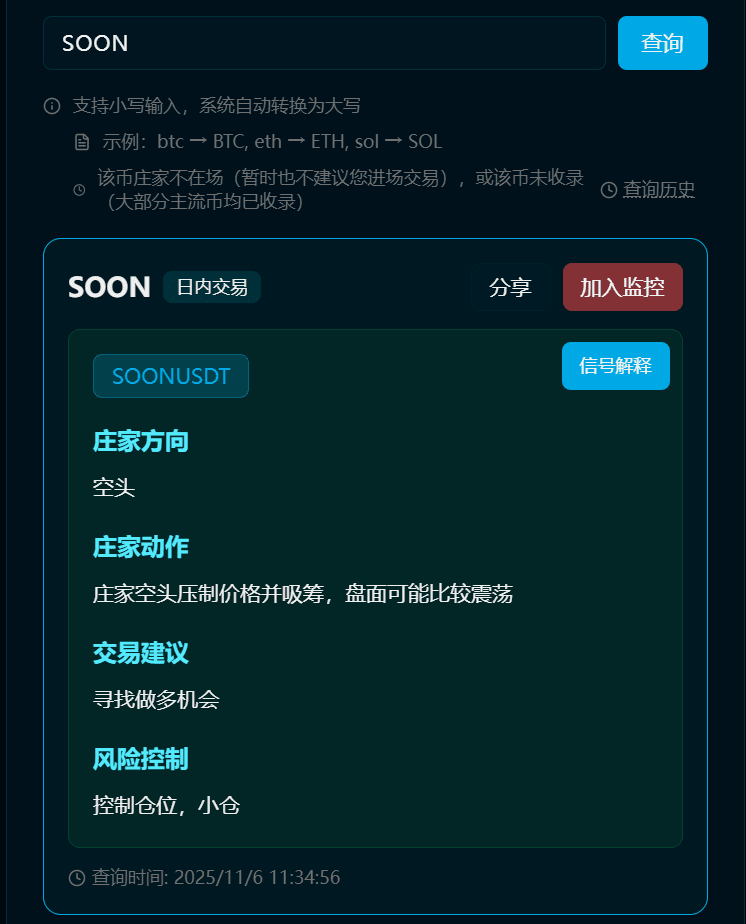Click the SOONUSDT pair badge
Image resolution: width=746 pixels, height=924 pixels.
tap(171, 376)
